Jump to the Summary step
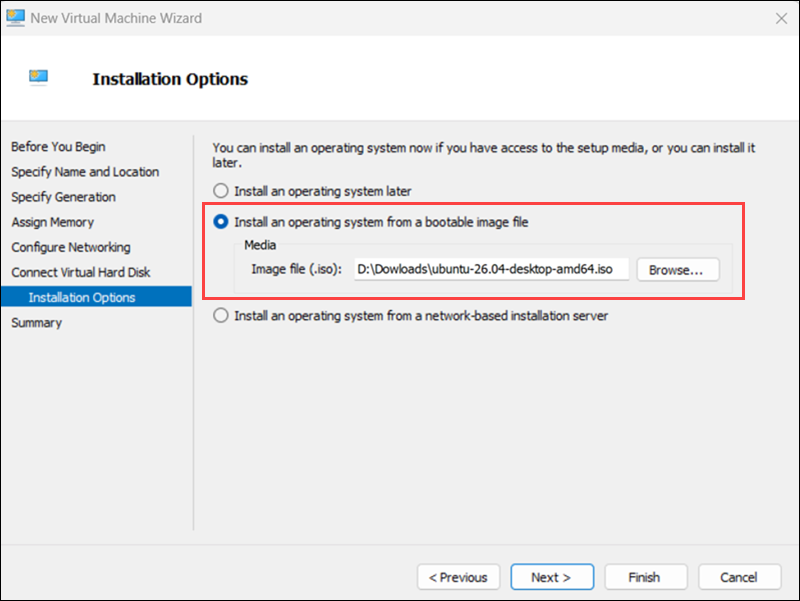The image size is (800, 601). click(36, 322)
